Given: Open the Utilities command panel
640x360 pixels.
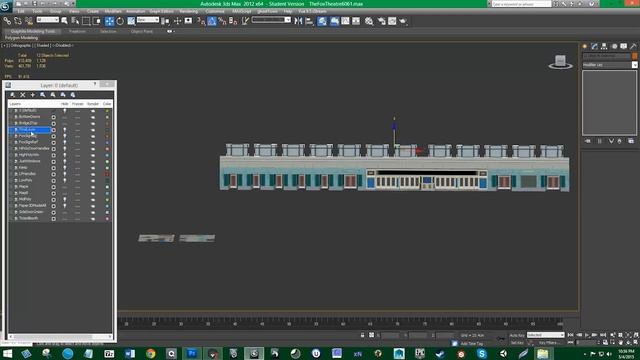Looking at the screenshot, I should (x=633, y=46).
